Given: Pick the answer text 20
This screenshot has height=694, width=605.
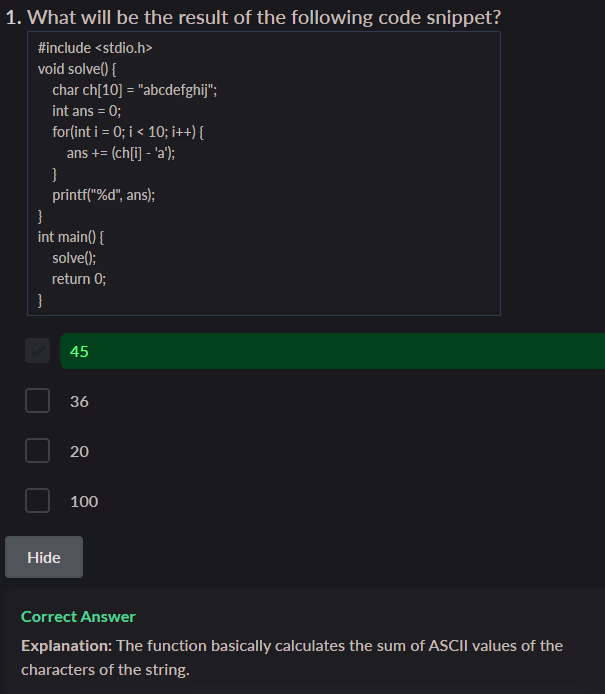Looking at the screenshot, I should 80,451.
